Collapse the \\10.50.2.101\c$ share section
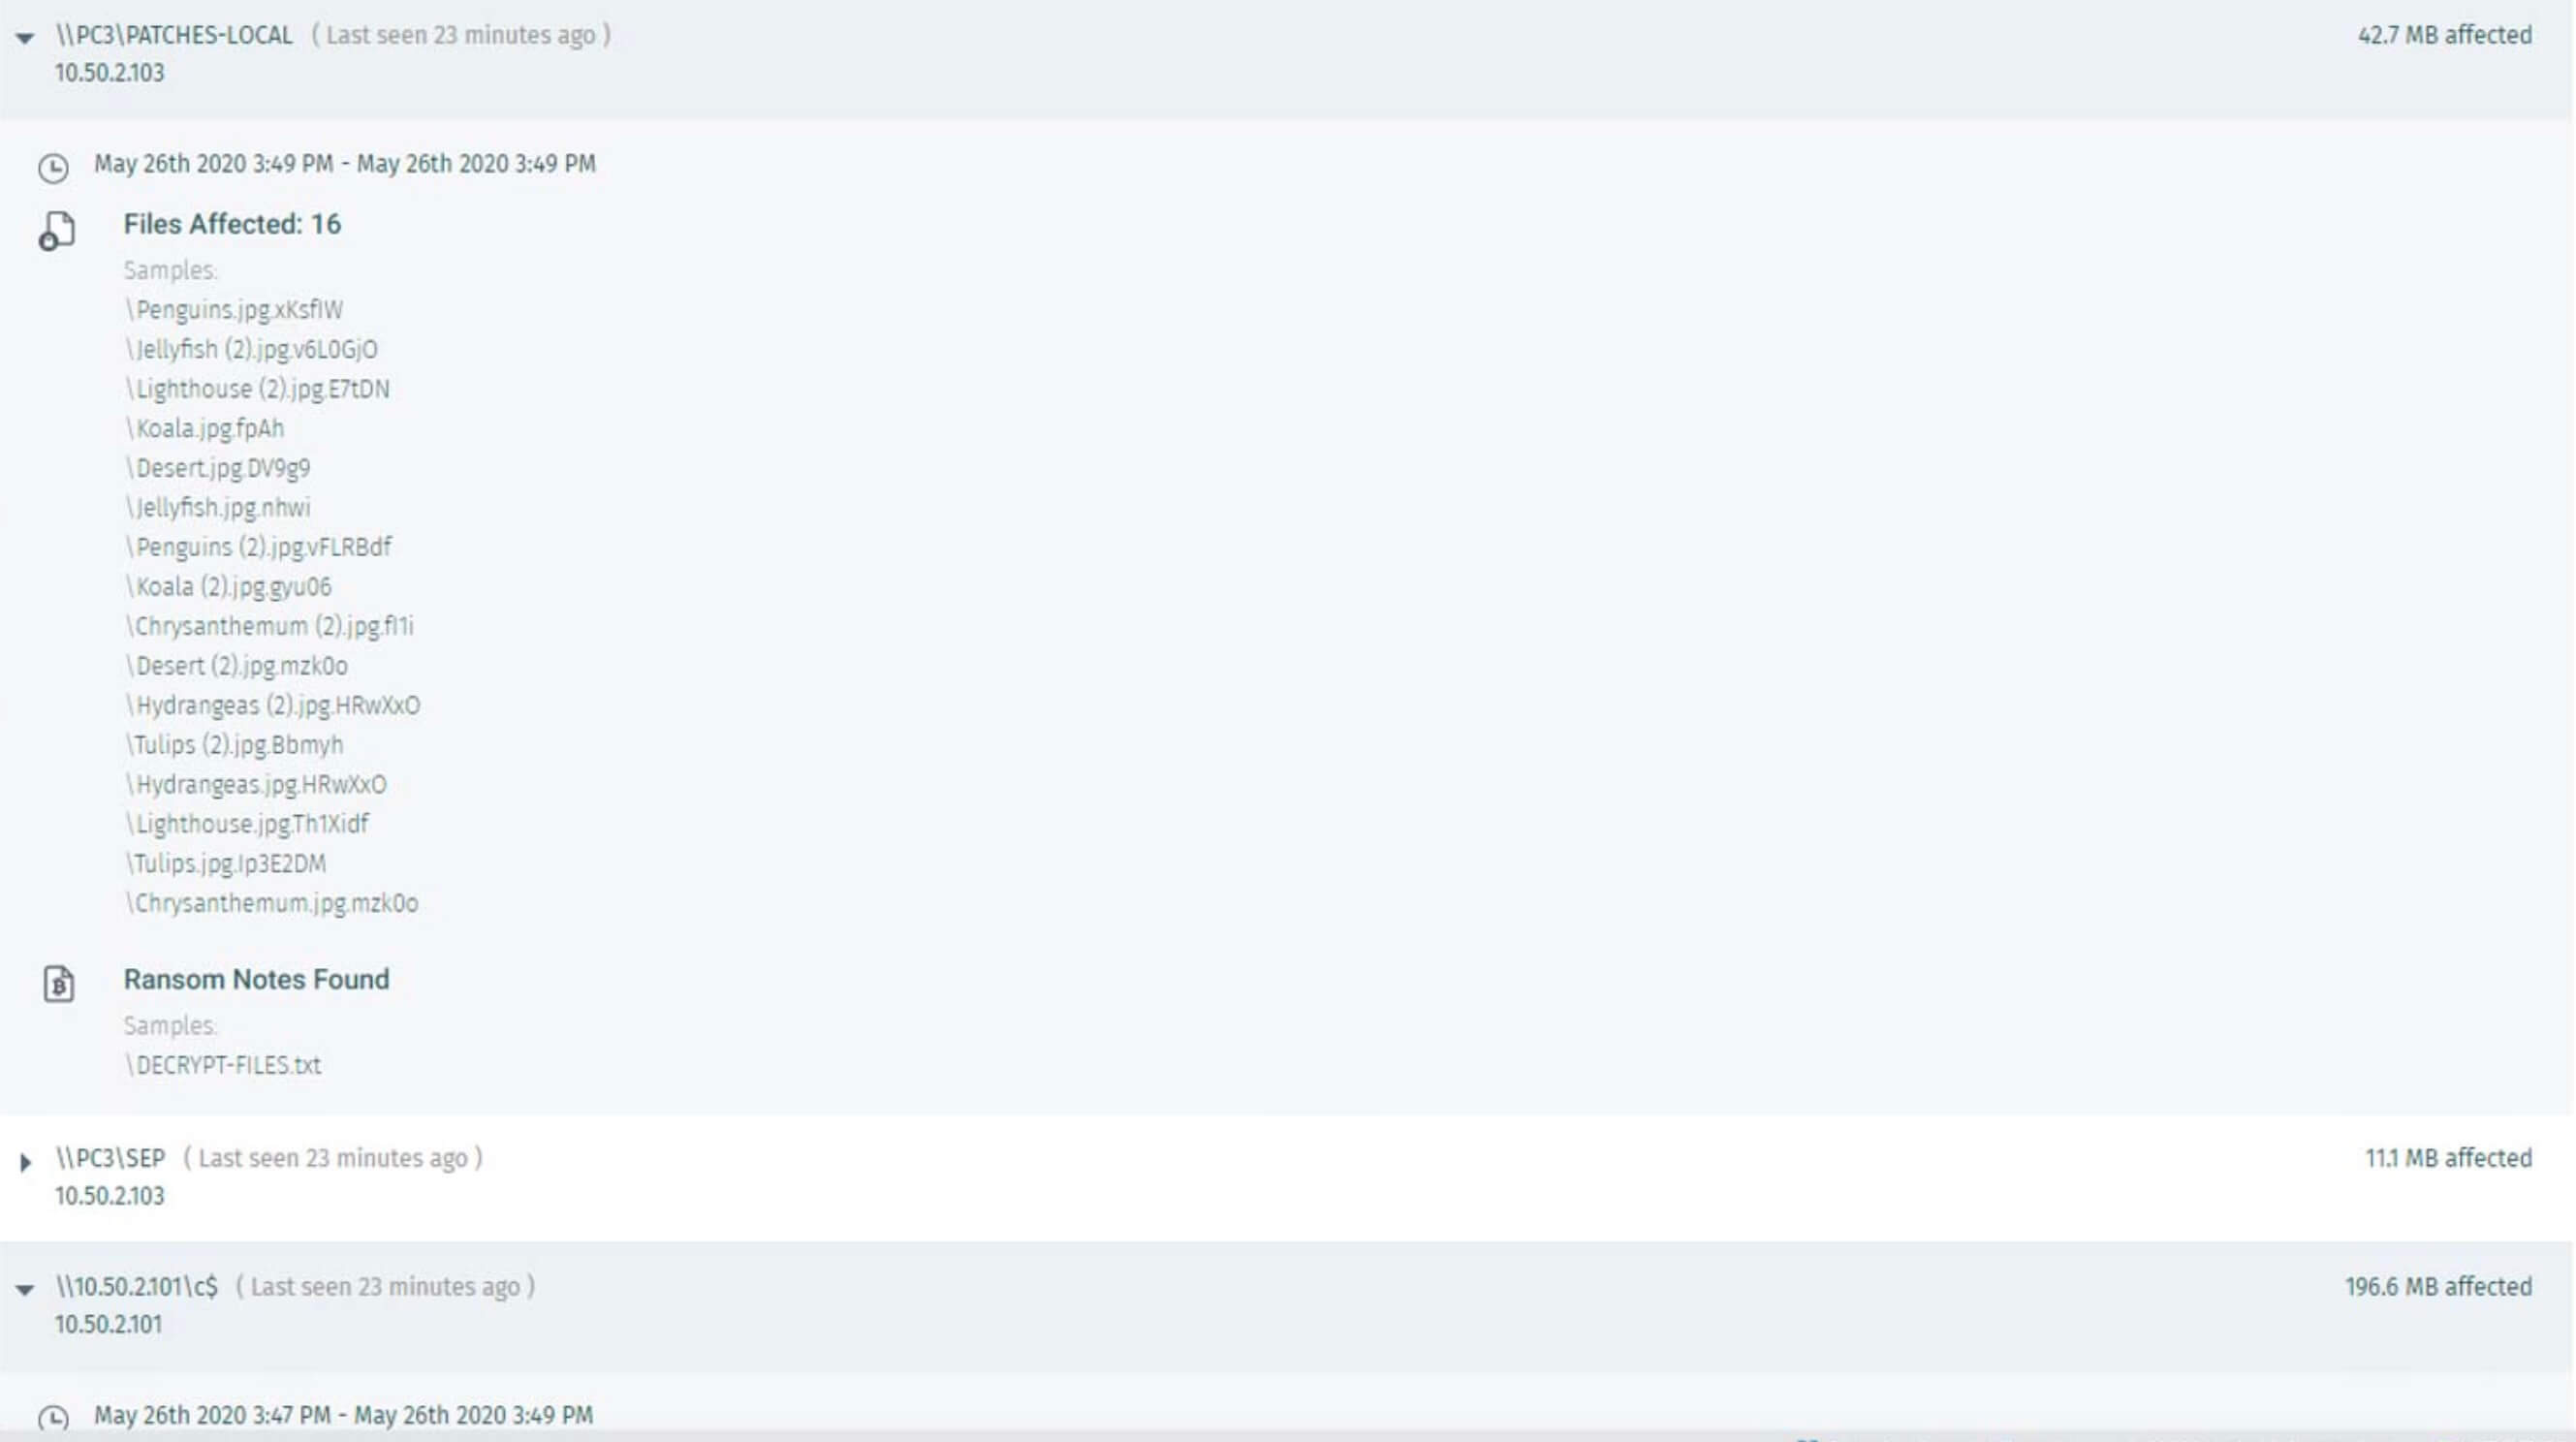This screenshot has height=1442, width=2576. tap(25, 1290)
